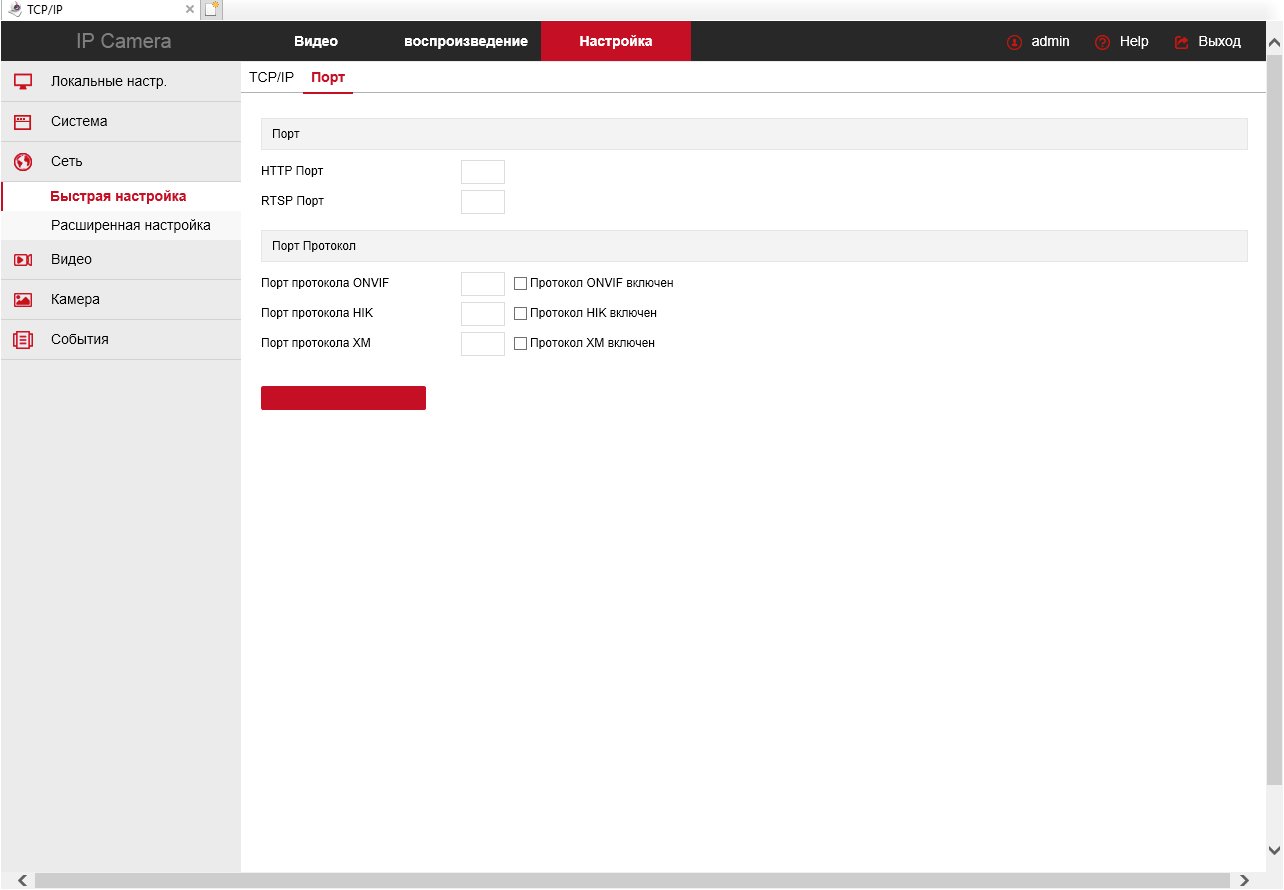
Task: Enable the Протокол ONVIF включен checkbox
Action: pyautogui.click(x=520, y=284)
